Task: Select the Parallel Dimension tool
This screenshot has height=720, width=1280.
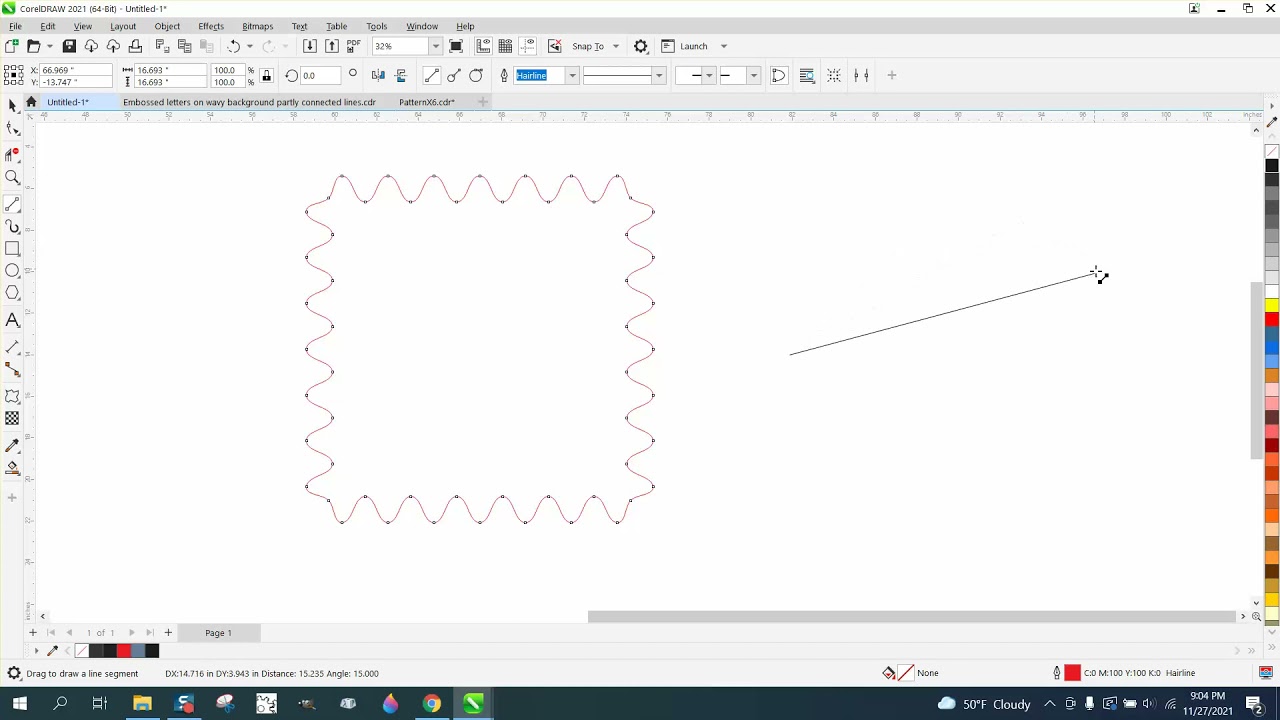Action: 12,347
